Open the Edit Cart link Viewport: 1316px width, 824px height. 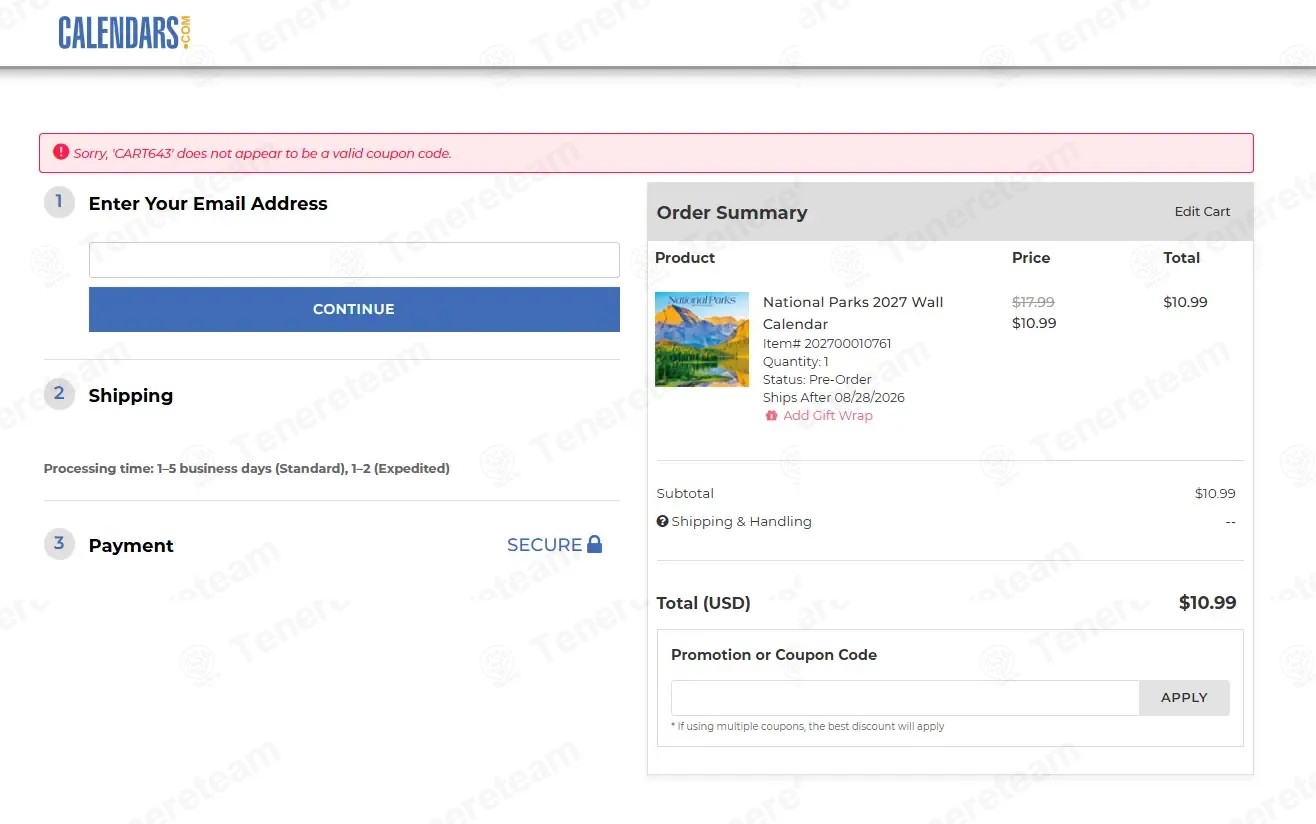click(x=1202, y=212)
